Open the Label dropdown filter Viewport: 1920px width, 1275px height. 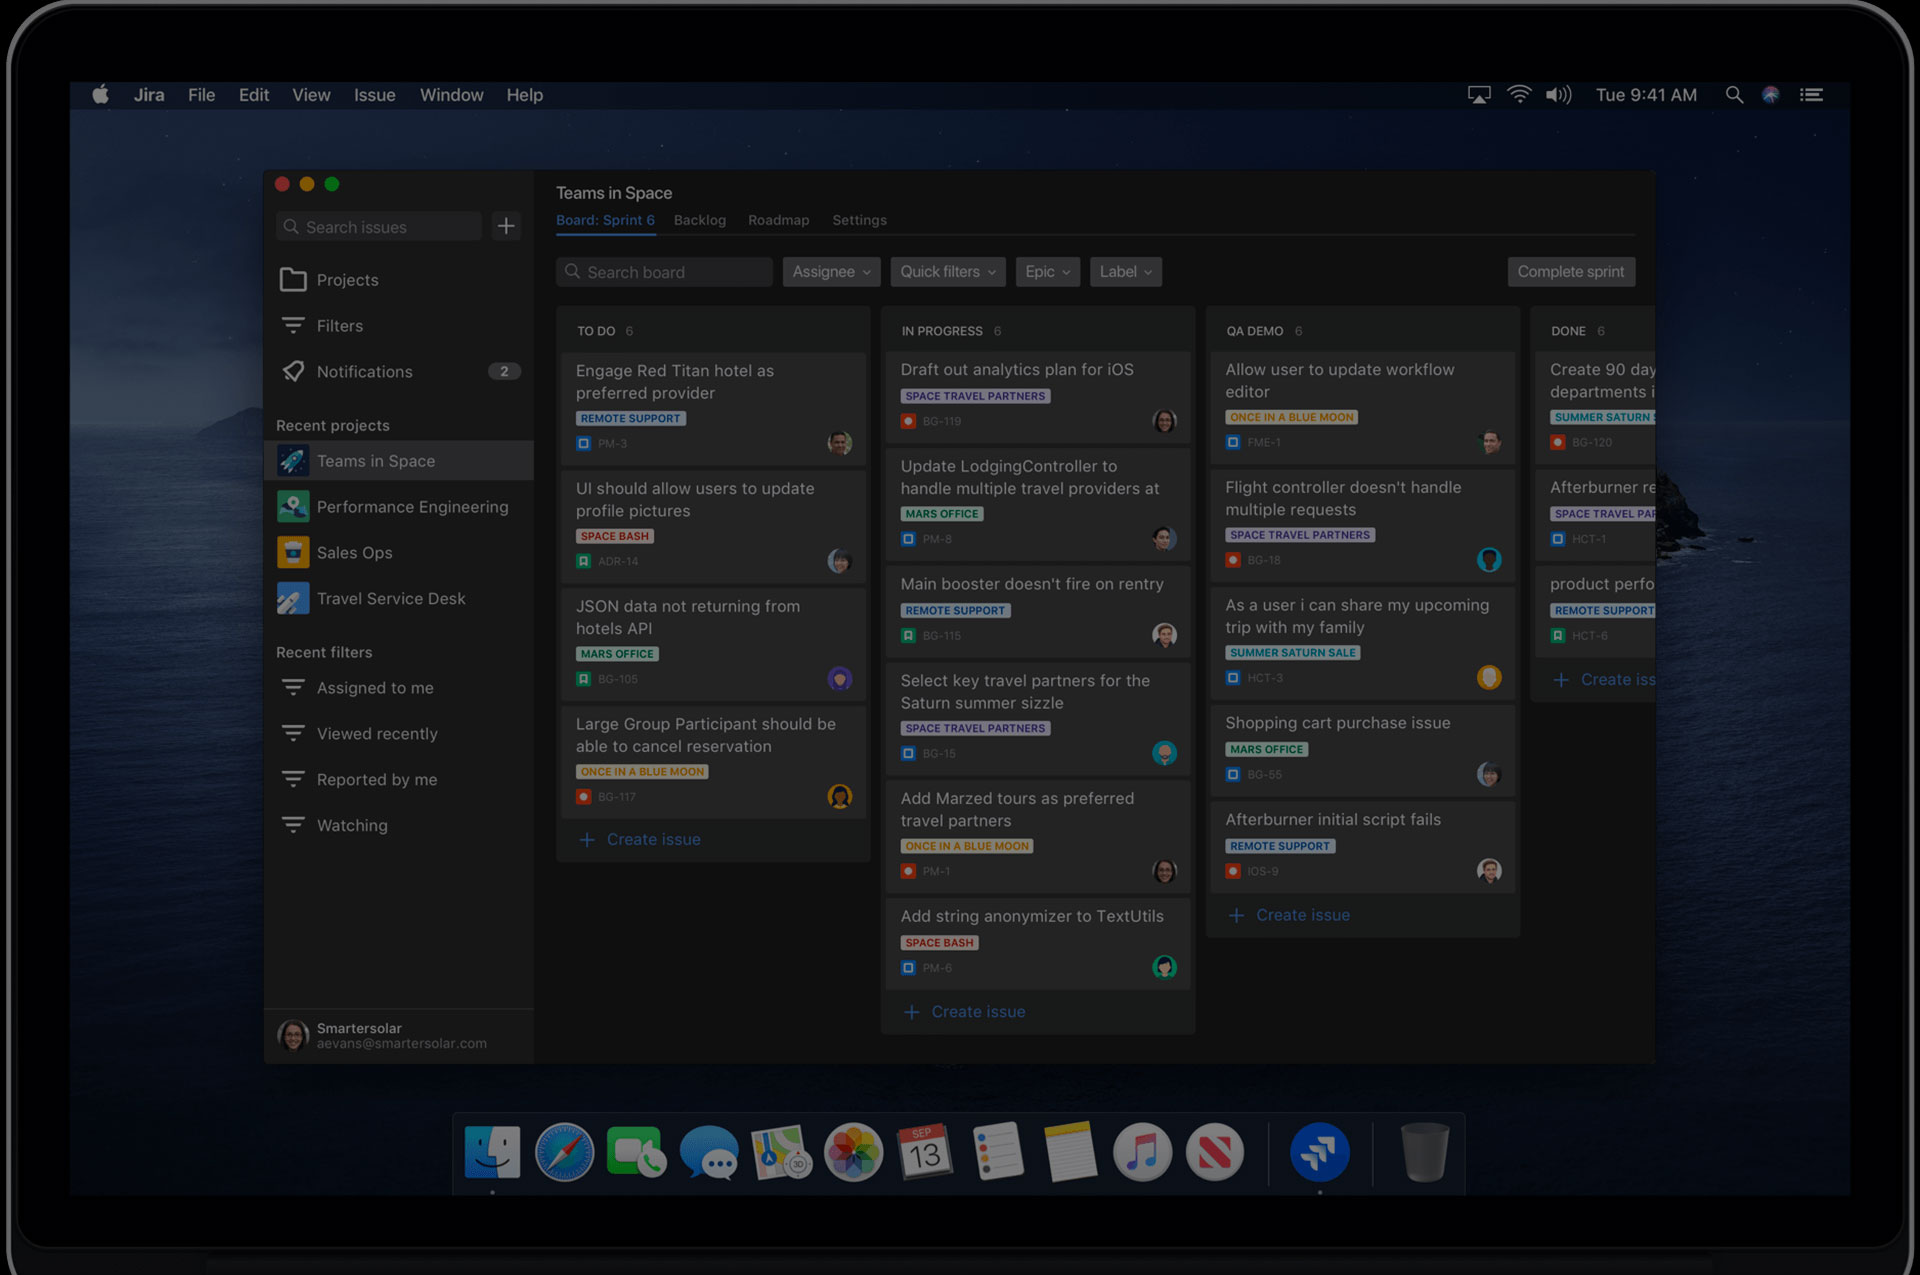(x=1125, y=272)
